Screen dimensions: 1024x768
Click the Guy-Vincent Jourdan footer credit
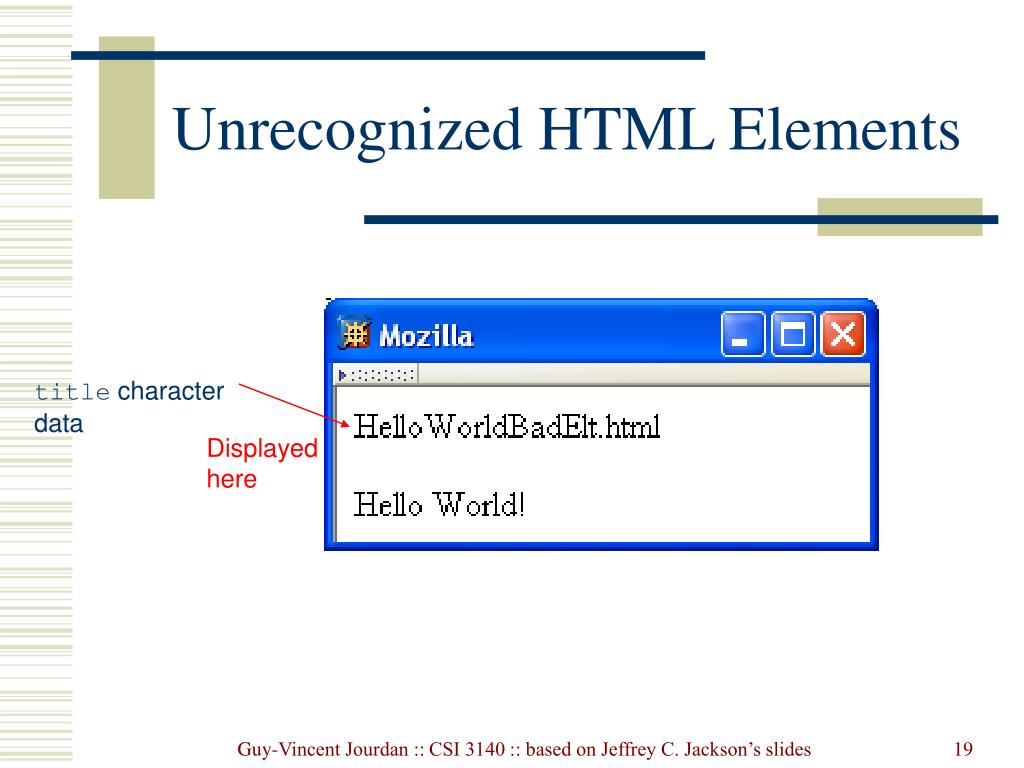pyautogui.click(x=524, y=749)
